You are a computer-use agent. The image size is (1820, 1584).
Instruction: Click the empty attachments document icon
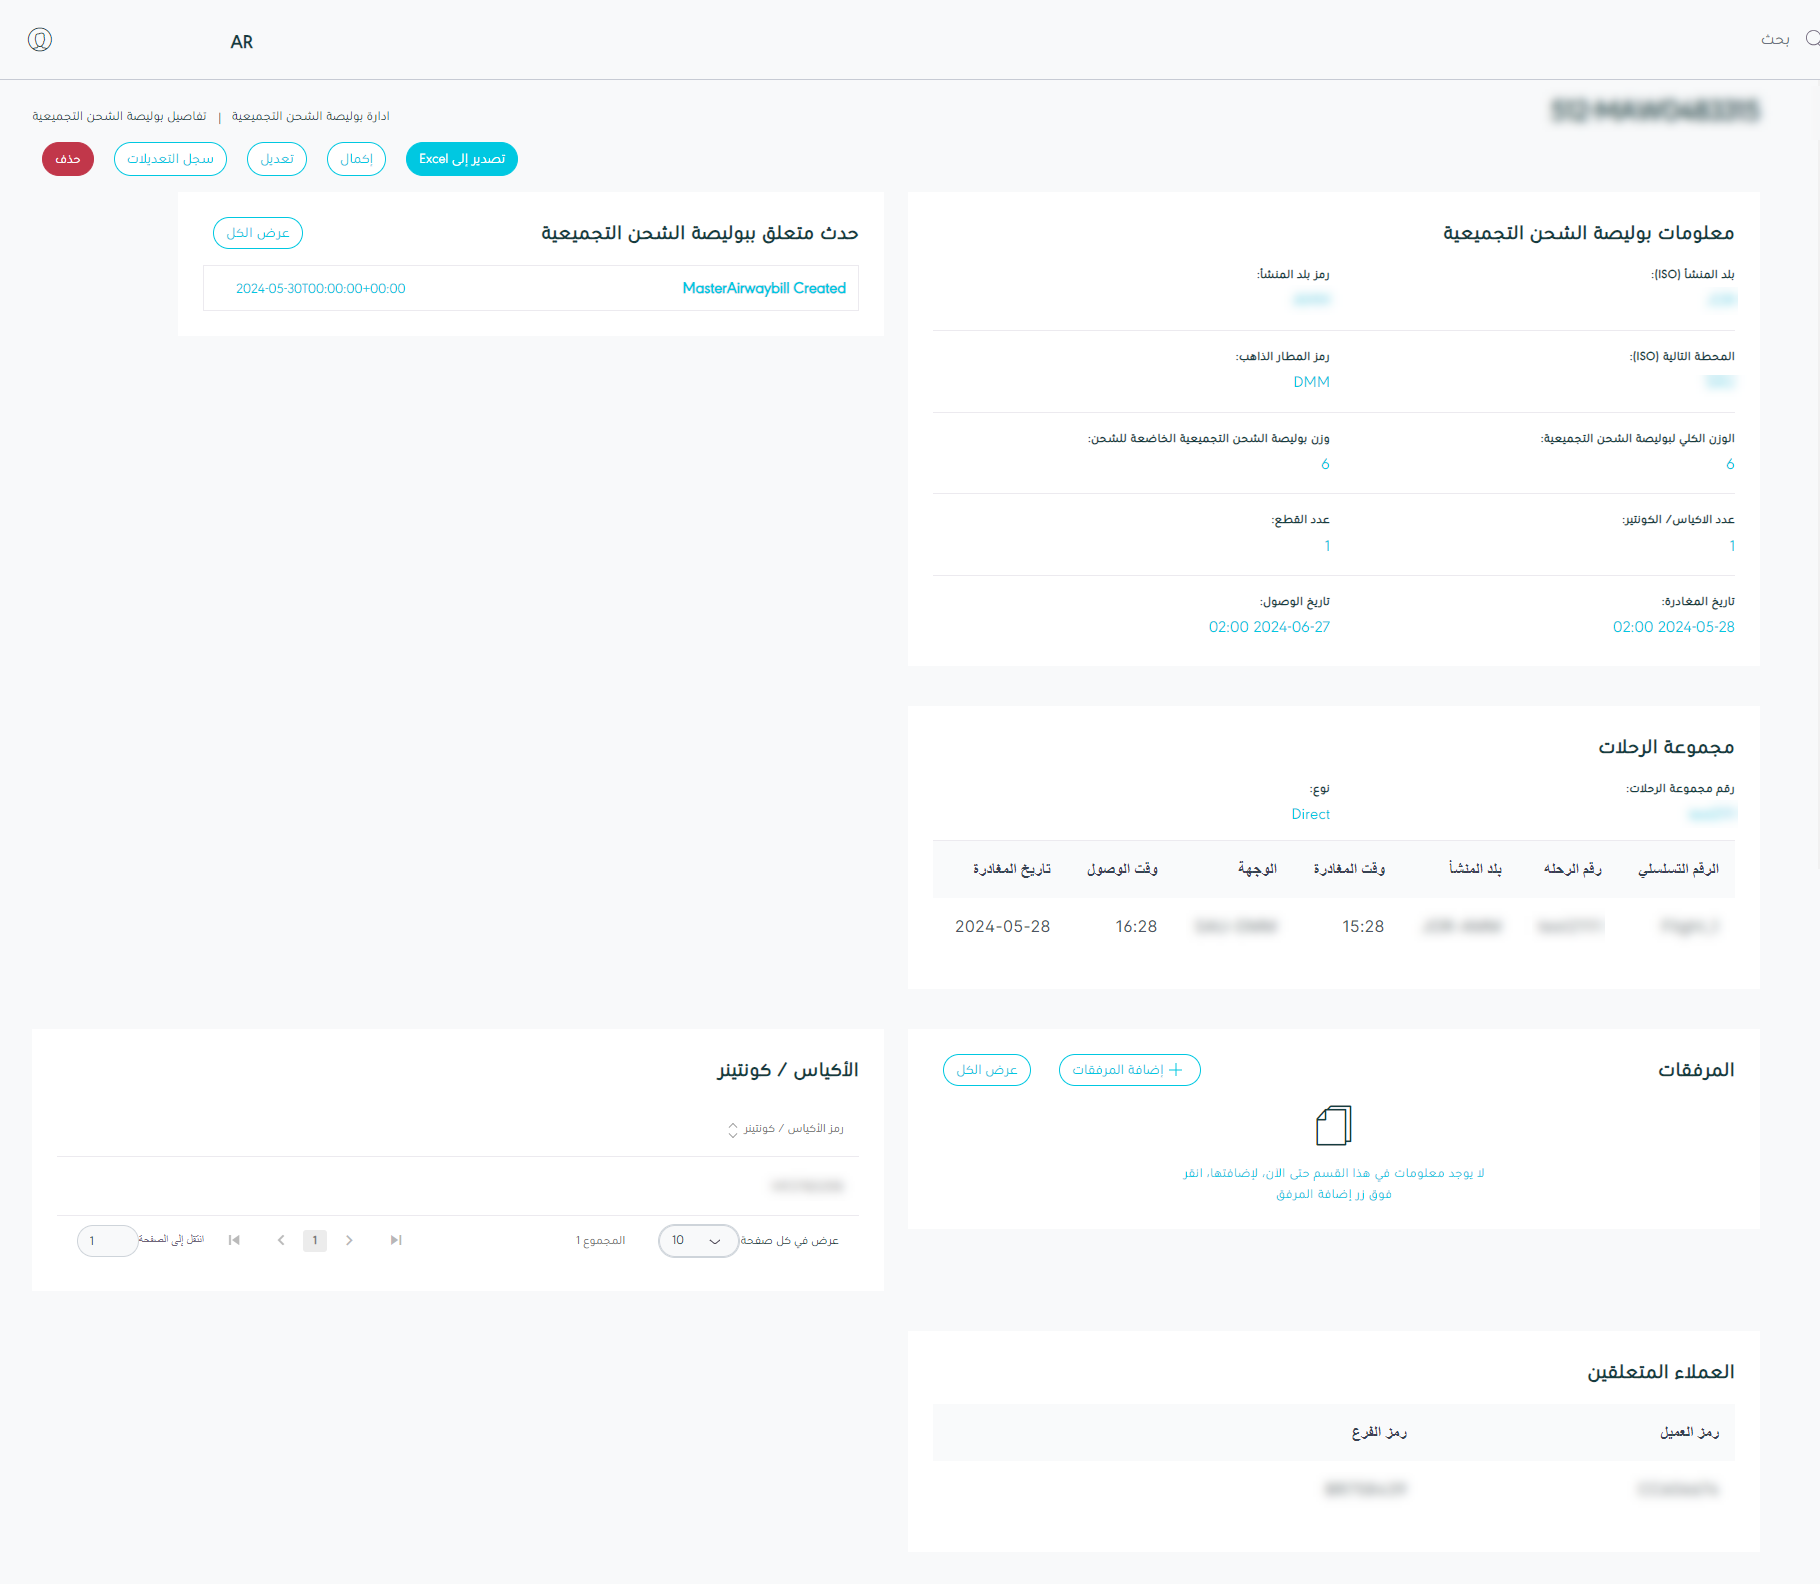(1333, 1125)
